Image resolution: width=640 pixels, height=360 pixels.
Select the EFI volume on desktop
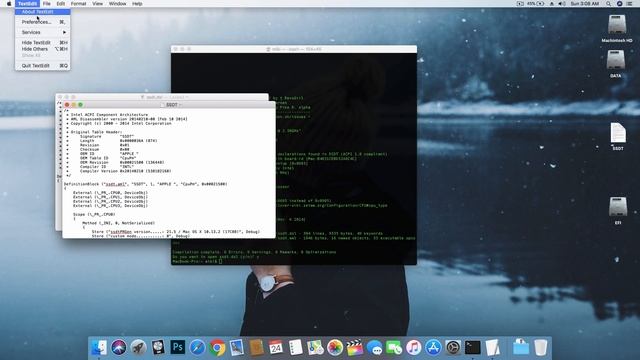pos(618,207)
